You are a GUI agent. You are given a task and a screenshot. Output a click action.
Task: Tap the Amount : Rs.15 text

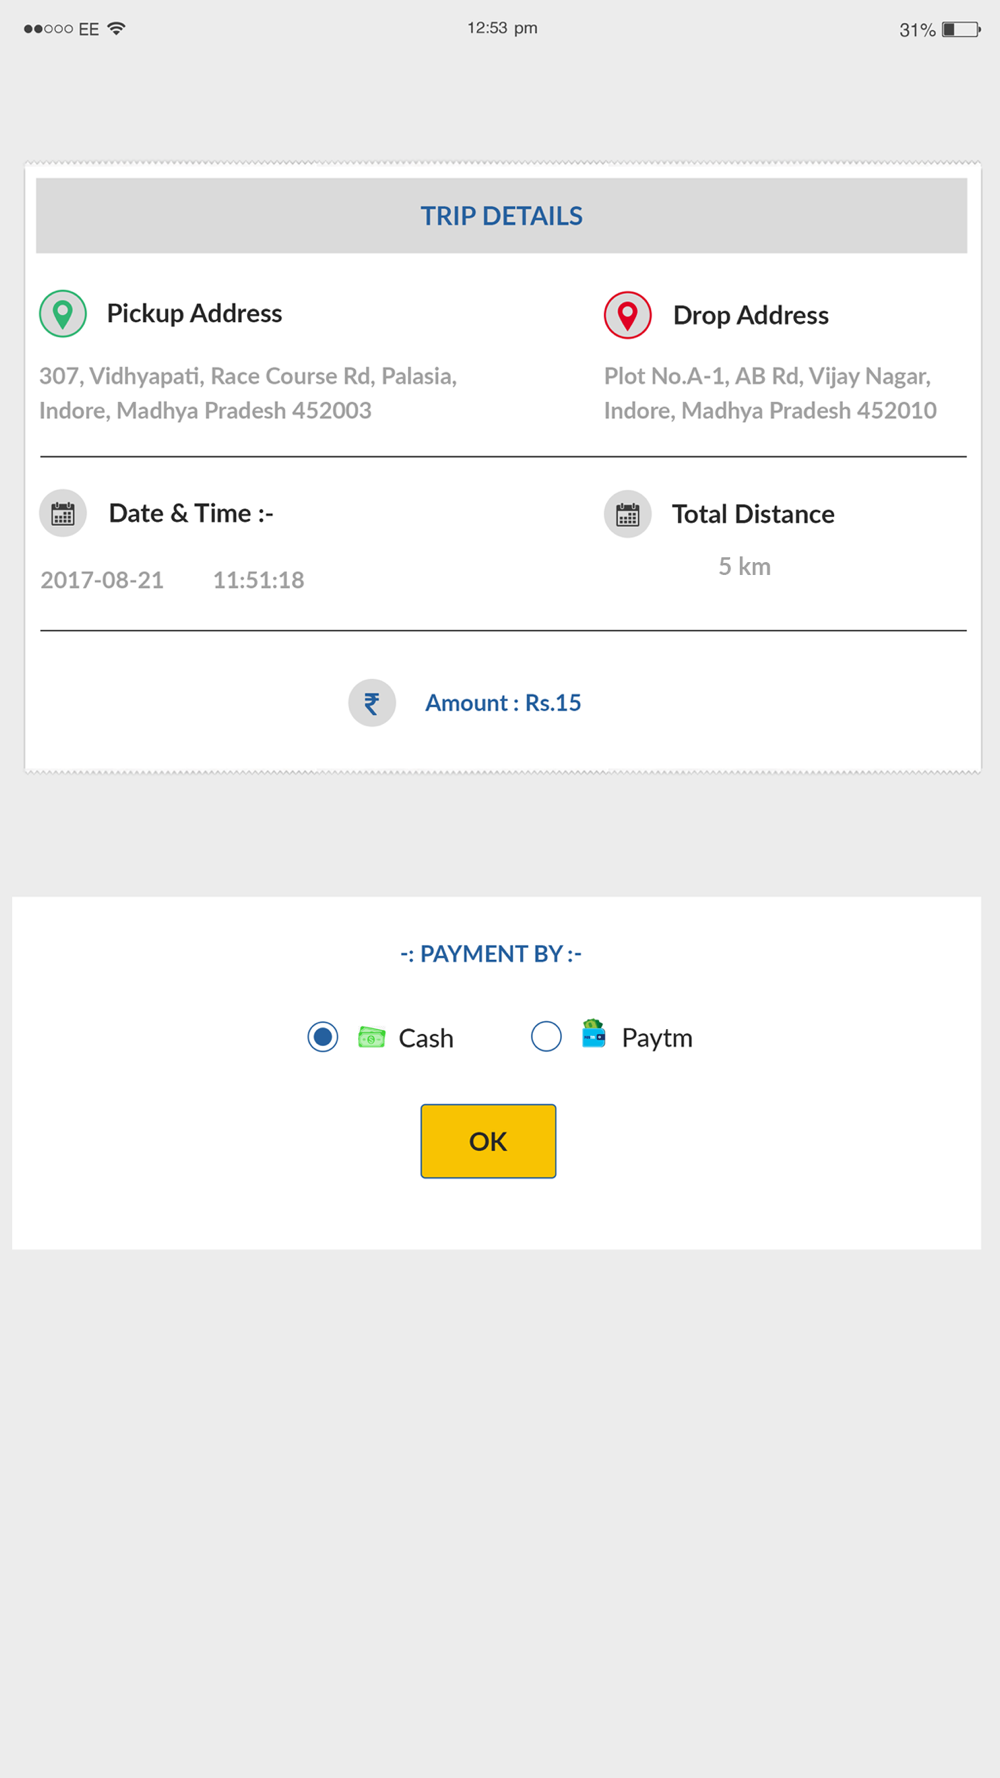coord(503,703)
